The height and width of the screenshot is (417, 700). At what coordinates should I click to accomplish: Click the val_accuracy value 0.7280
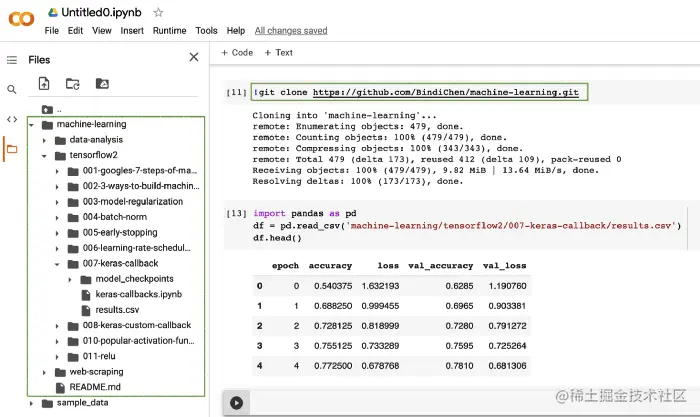459,326
